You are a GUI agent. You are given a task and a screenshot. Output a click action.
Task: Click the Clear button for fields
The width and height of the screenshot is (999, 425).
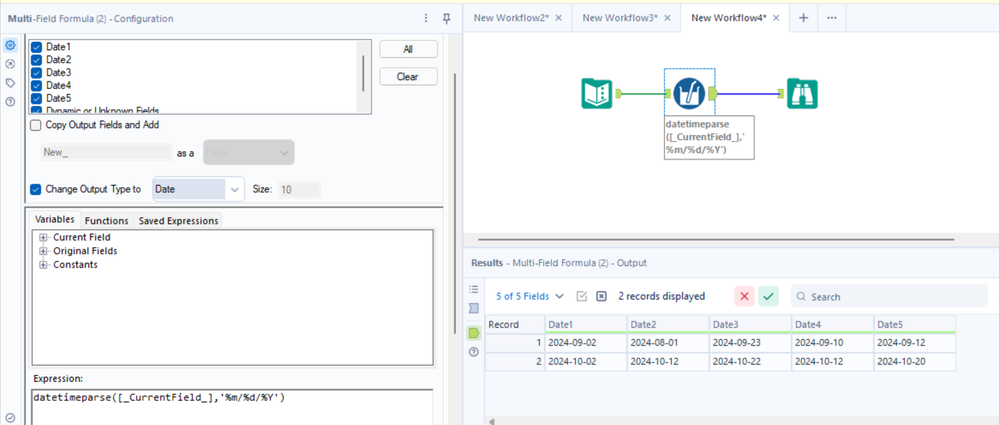coord(408,76)
